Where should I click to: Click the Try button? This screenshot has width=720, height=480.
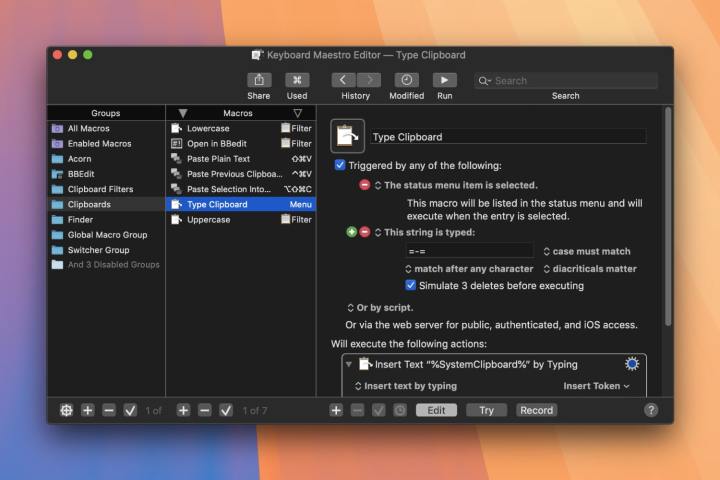click(486, 410)
